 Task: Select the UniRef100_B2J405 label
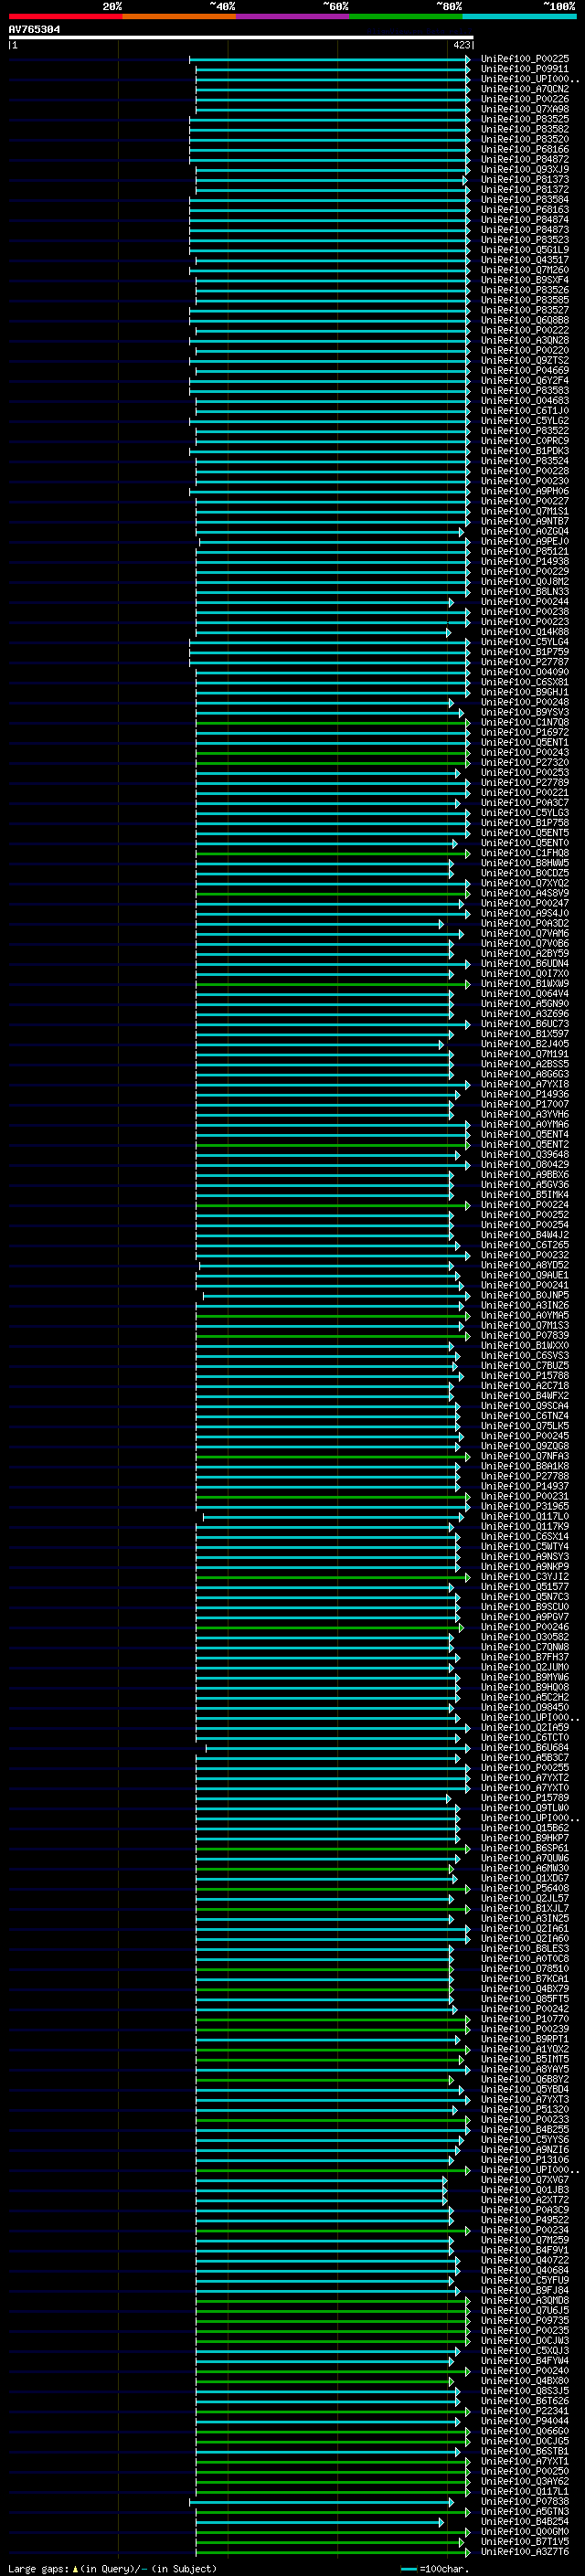coord(525,1044)
